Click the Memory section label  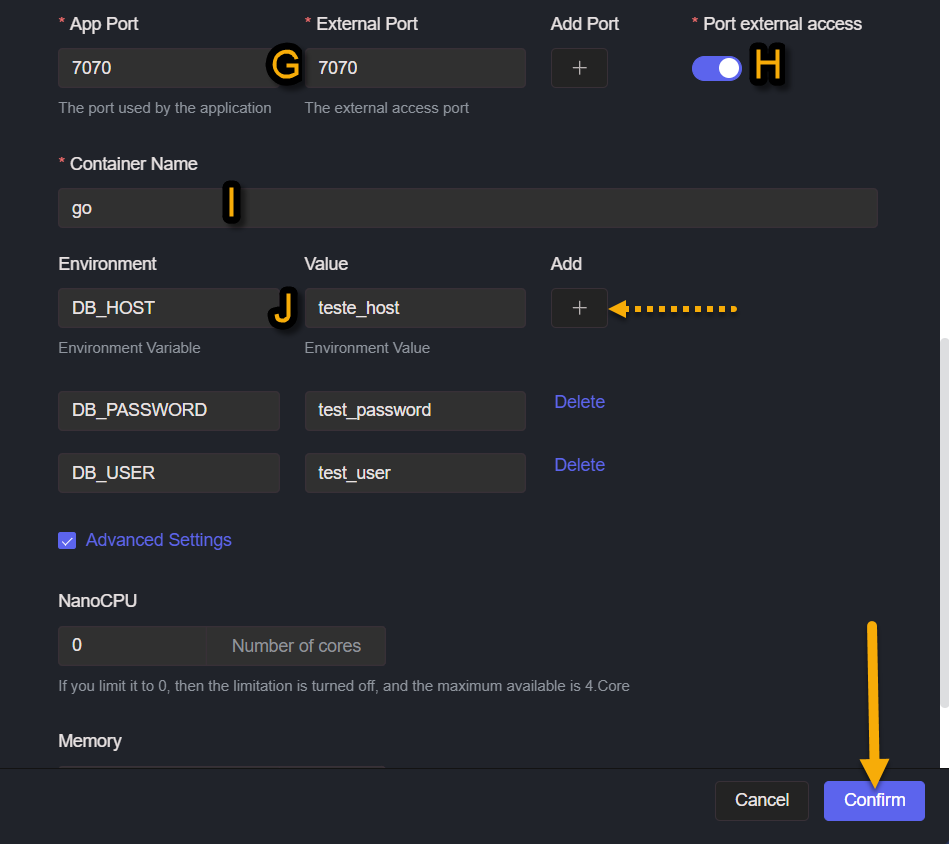tap(90, 741)
